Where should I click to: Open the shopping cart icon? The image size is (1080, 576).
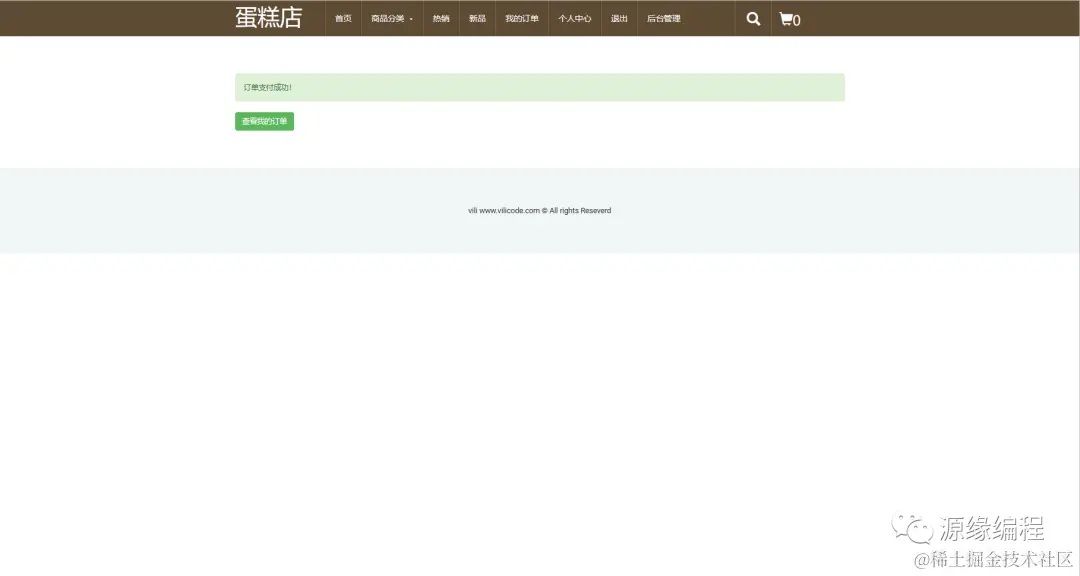[789, 19]
